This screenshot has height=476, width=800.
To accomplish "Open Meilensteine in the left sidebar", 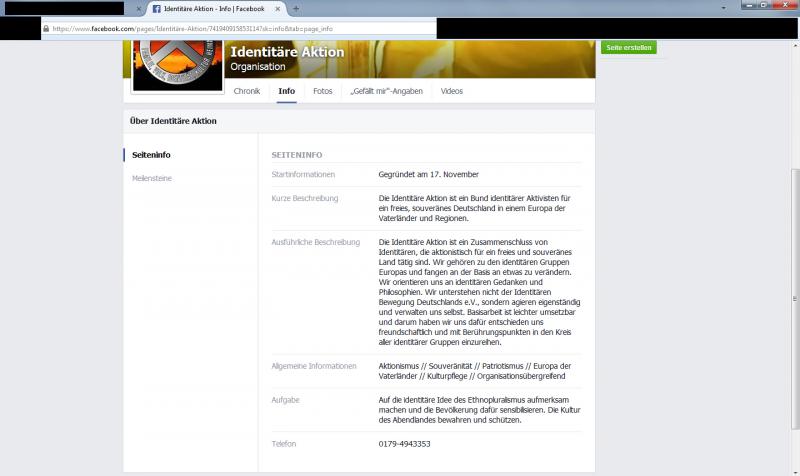I will point(152,178).
